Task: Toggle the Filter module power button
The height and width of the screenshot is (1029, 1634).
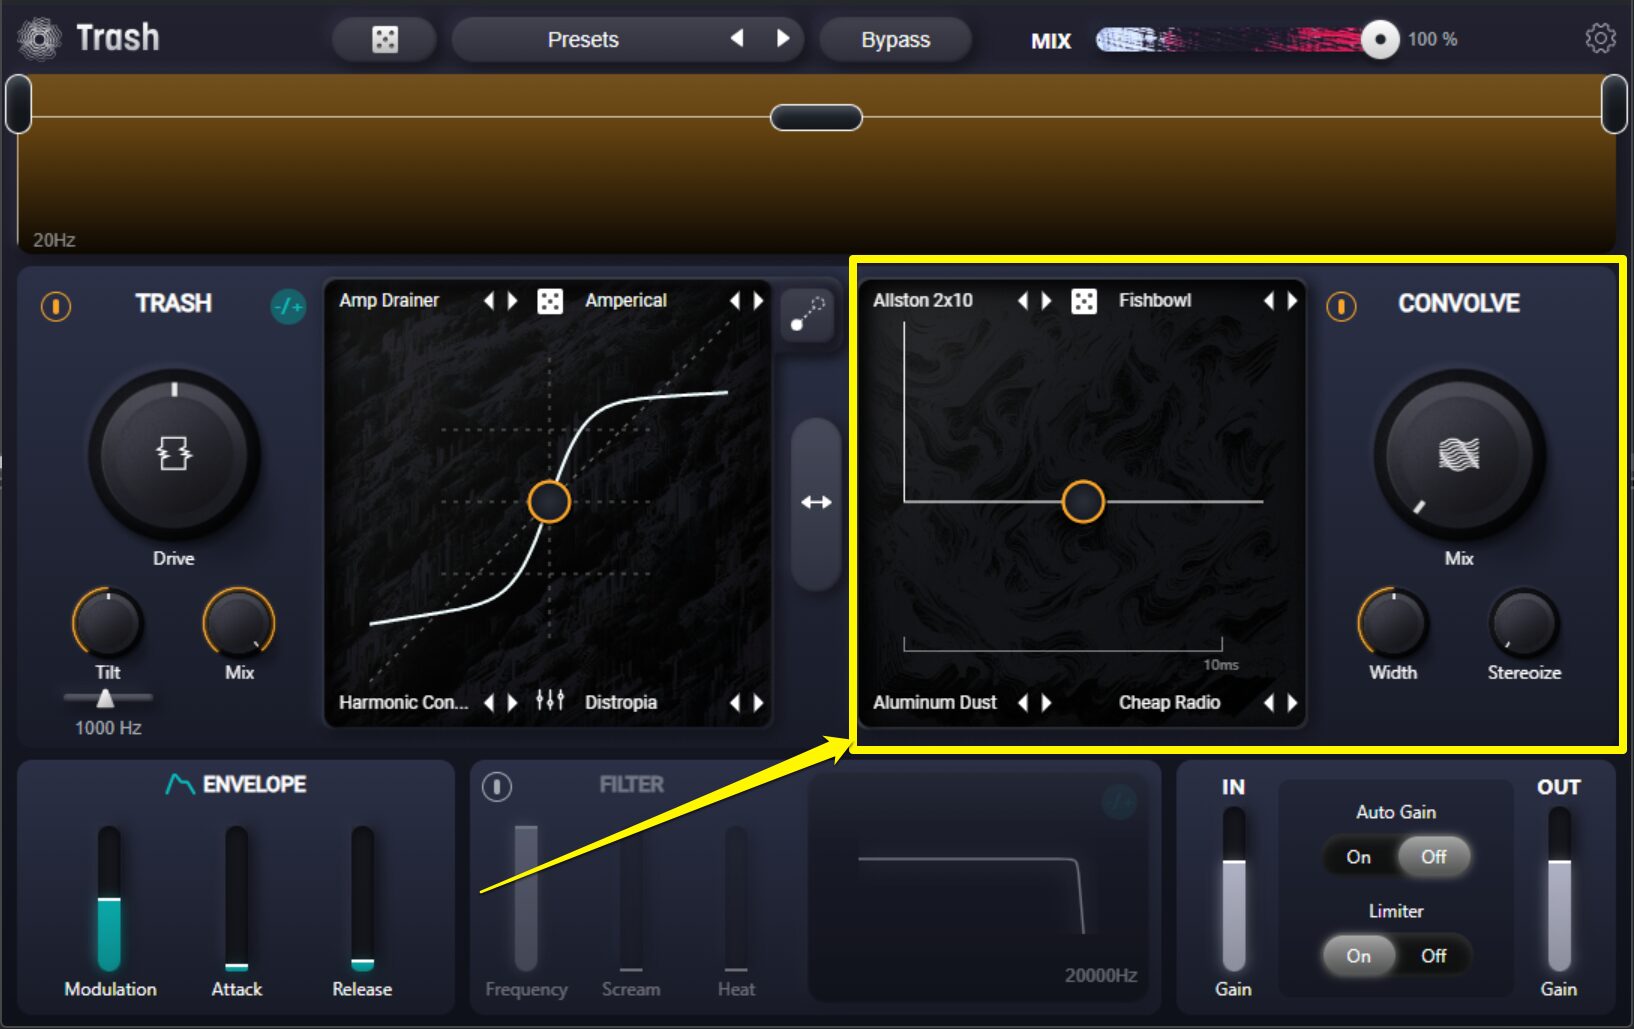Action: click(x=497, y=787)
